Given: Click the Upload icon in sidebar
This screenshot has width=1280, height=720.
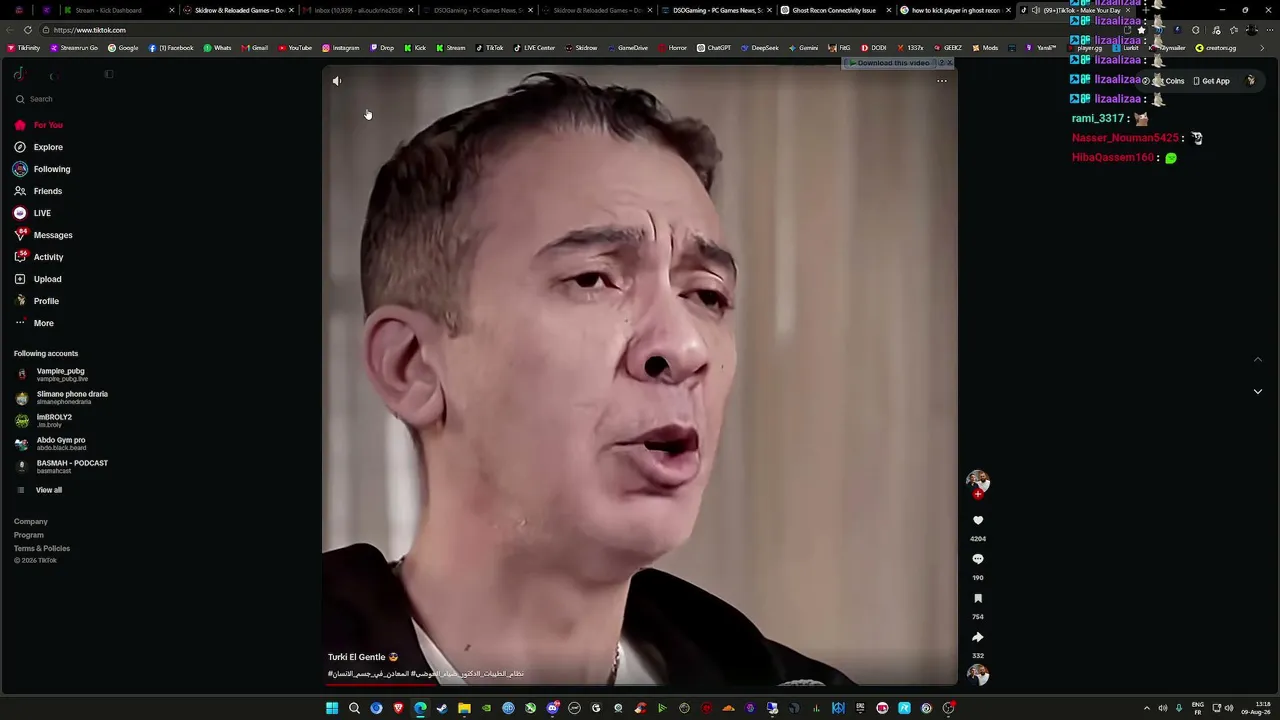Looking at the screenshot, I should 20,279.
